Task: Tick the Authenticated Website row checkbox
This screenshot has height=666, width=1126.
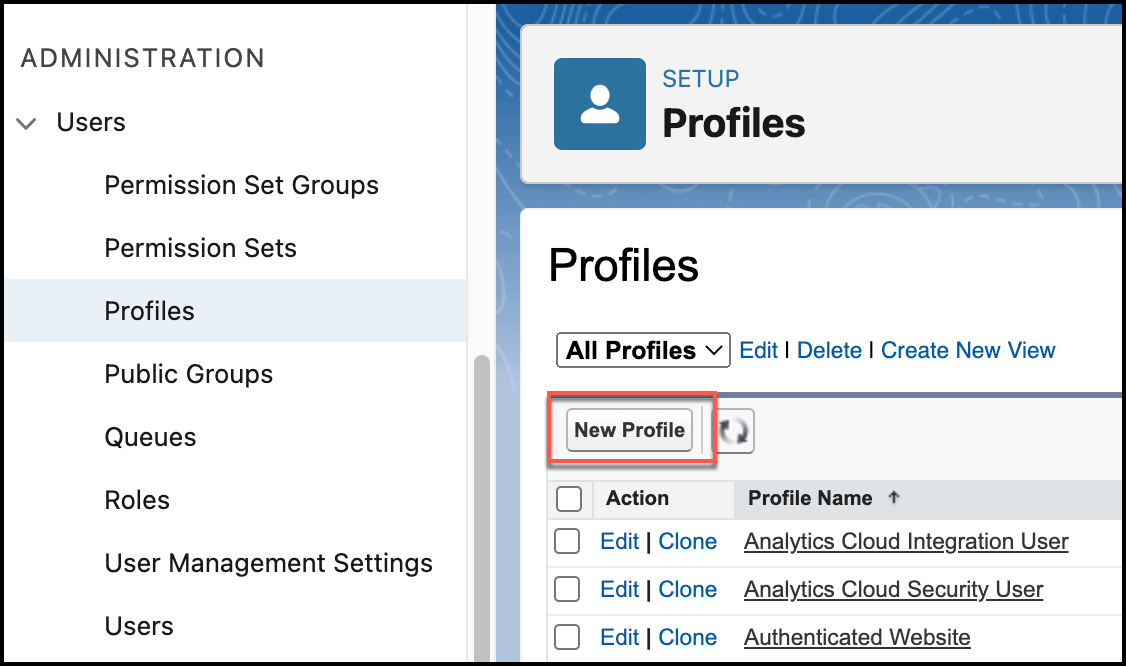Action: point(567,638)
